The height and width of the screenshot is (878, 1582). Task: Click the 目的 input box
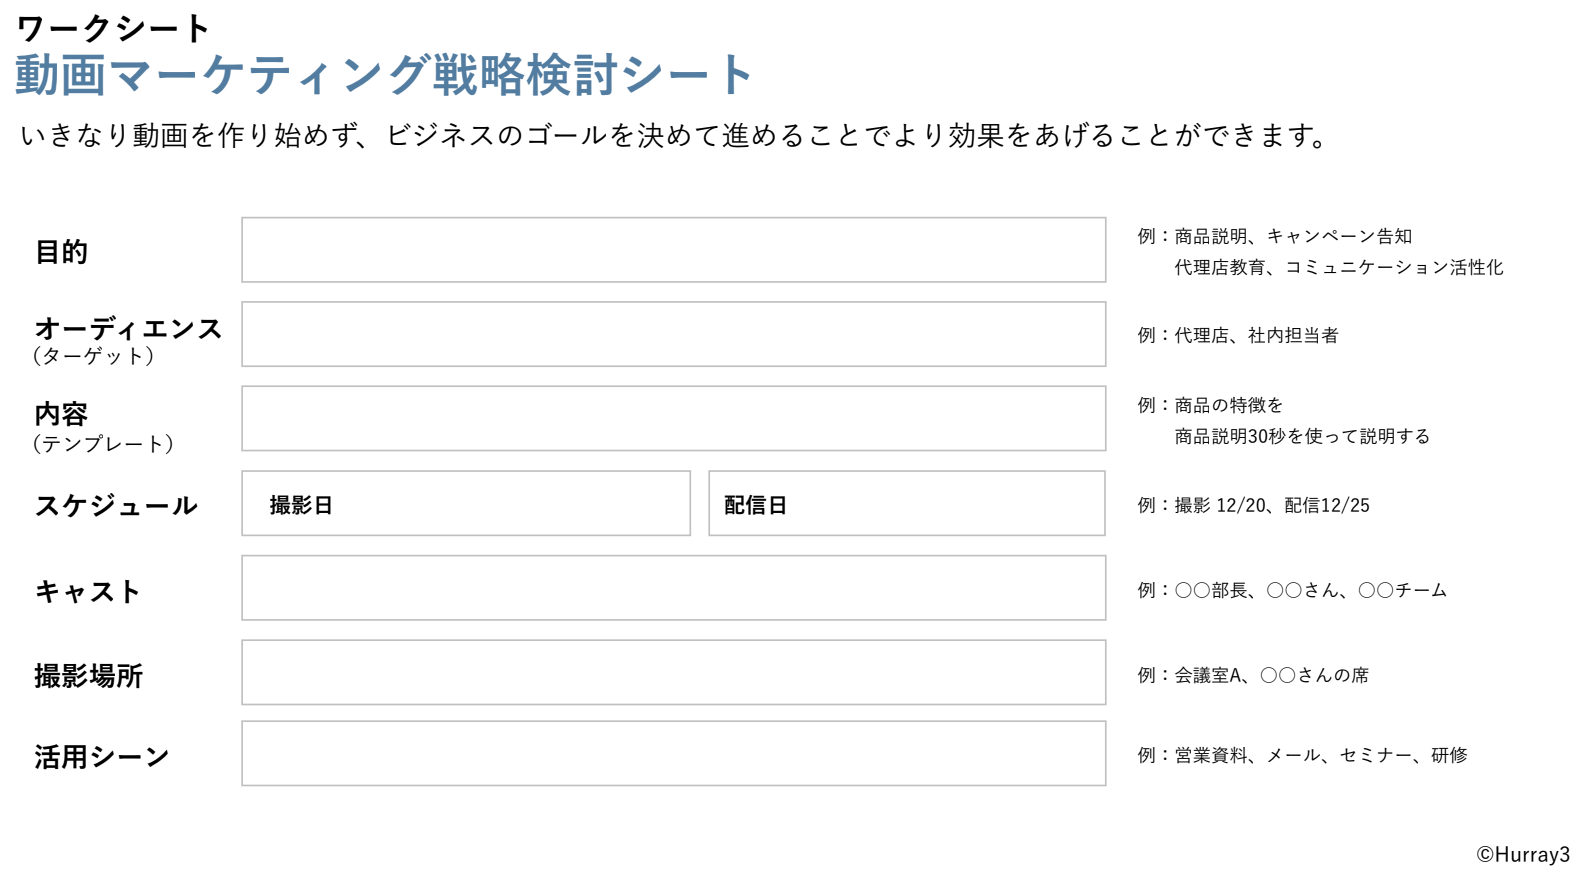673,250
